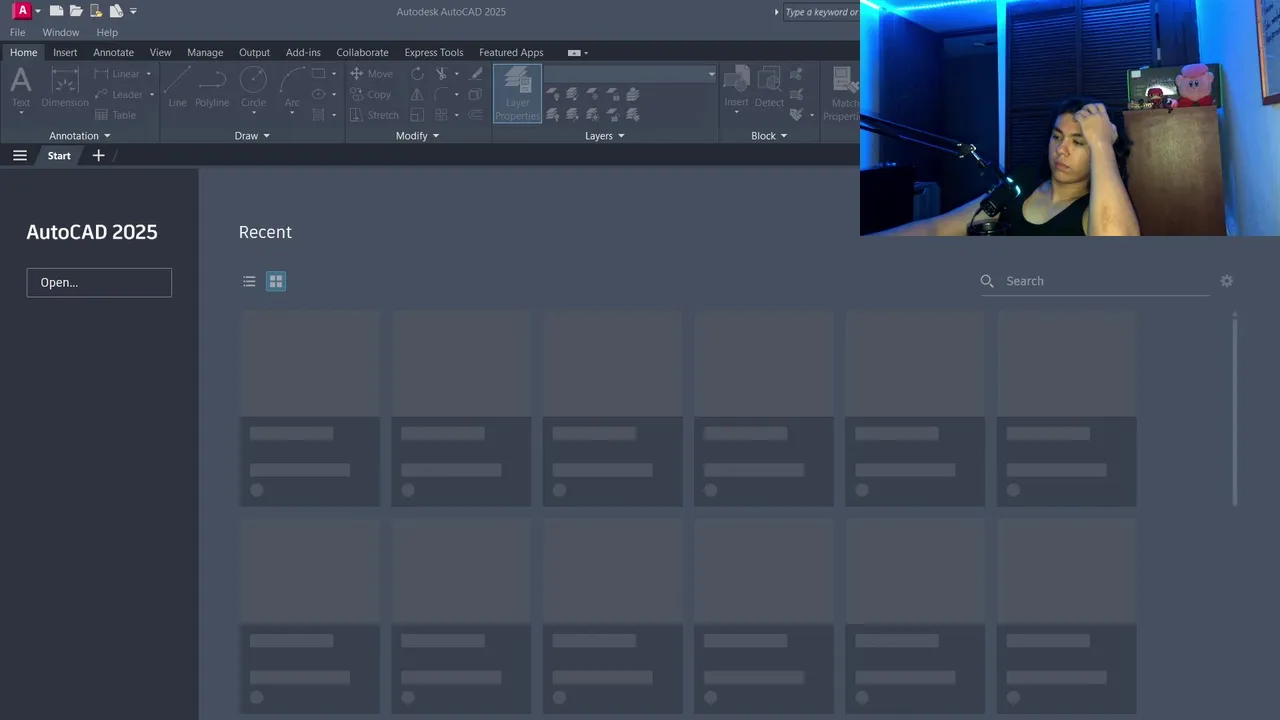Image resolution: width=1280 pixels, height=720 pixels.
Task: Open settings gear next to Search
Action: [x=1226, y=281]
